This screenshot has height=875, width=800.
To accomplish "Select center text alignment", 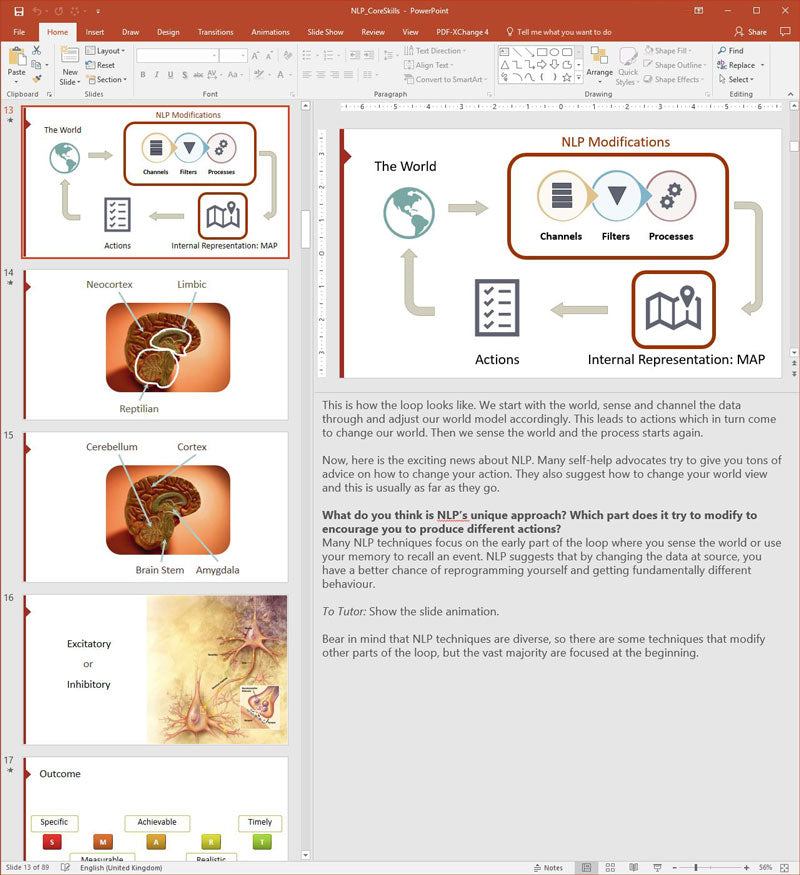I will (321, 74).
